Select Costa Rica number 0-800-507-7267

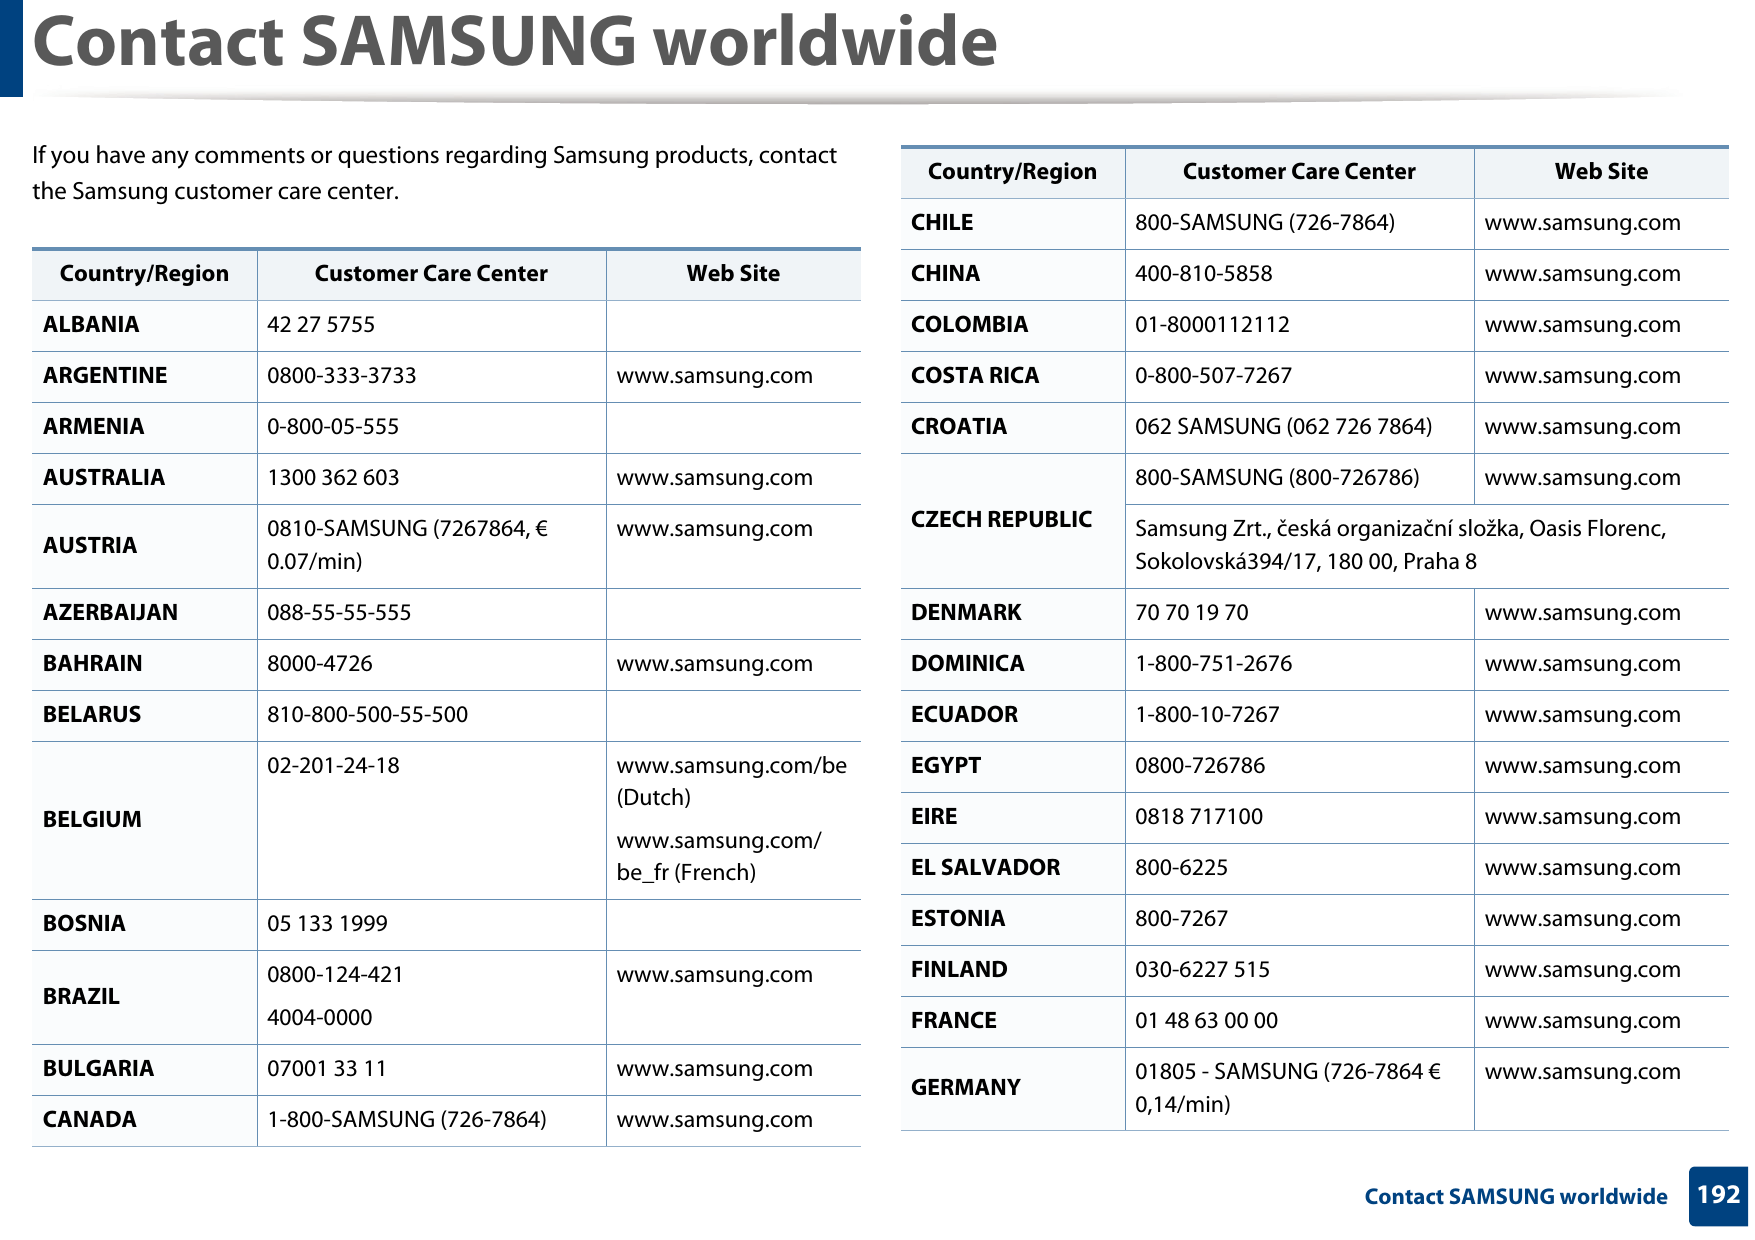[1214, 376]
